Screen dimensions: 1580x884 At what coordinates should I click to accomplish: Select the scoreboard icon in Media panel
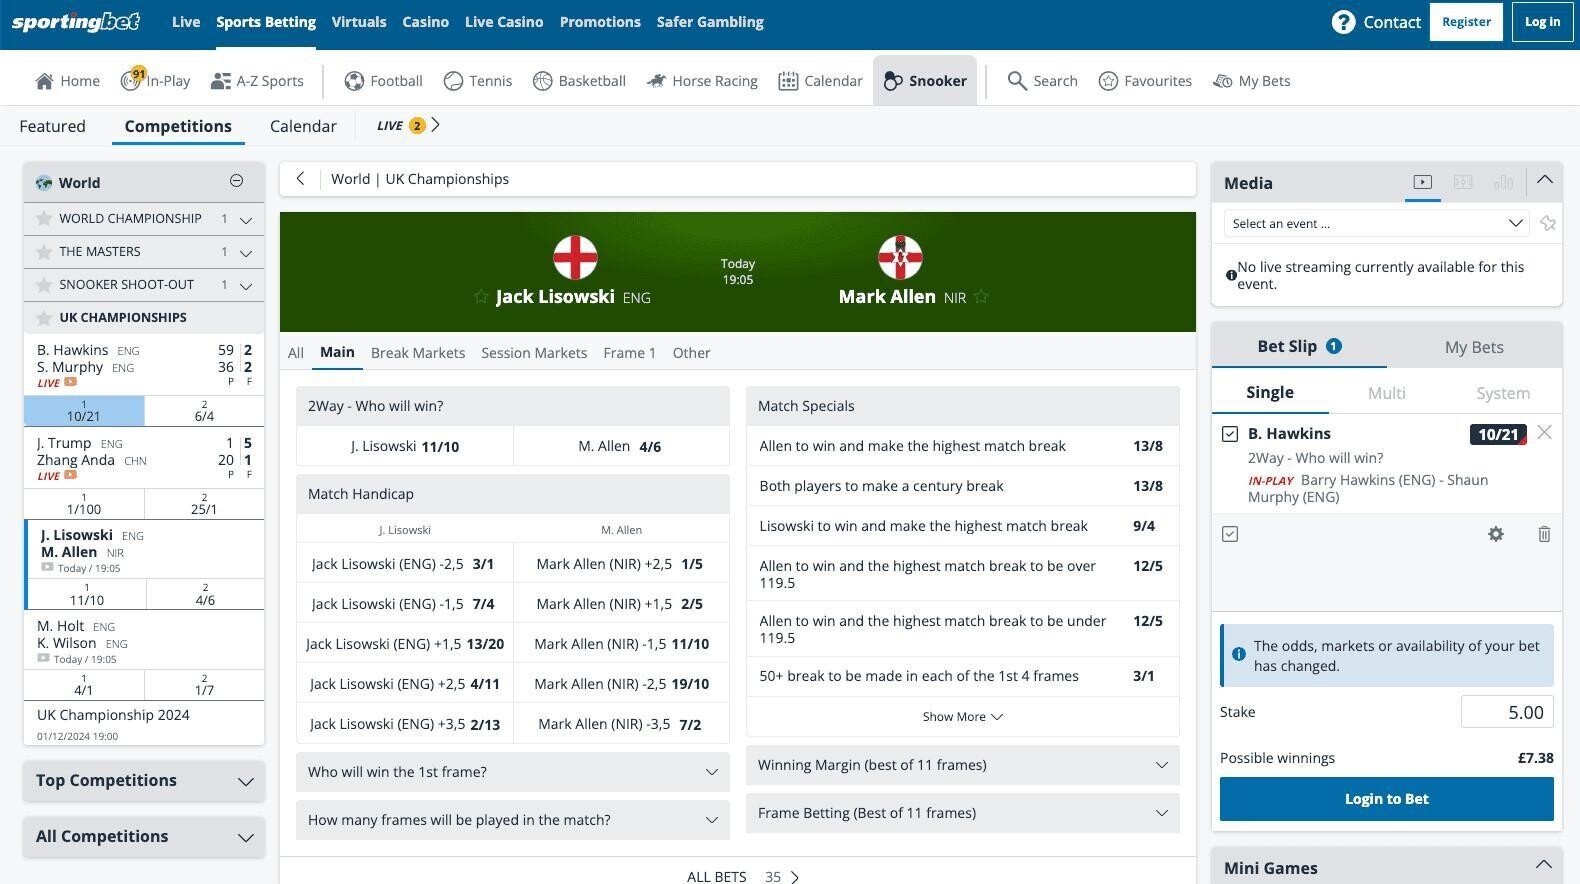tap(1463, 182)
